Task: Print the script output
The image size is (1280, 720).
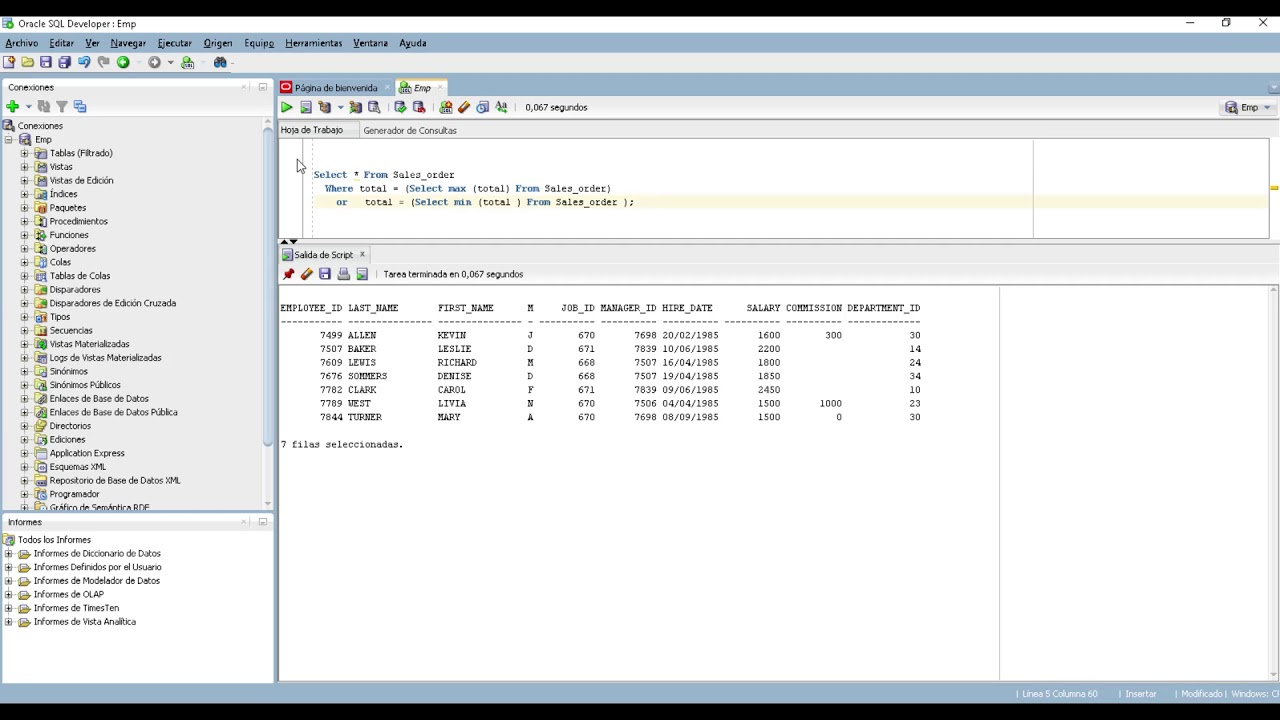Action: point(344,274)
